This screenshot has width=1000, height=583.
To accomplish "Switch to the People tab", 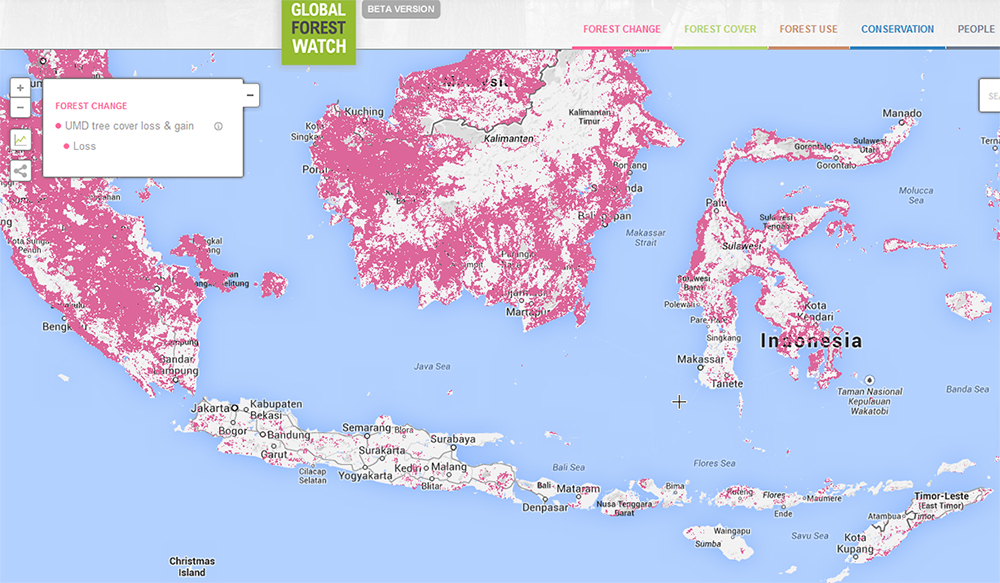I will coord(976,29).
